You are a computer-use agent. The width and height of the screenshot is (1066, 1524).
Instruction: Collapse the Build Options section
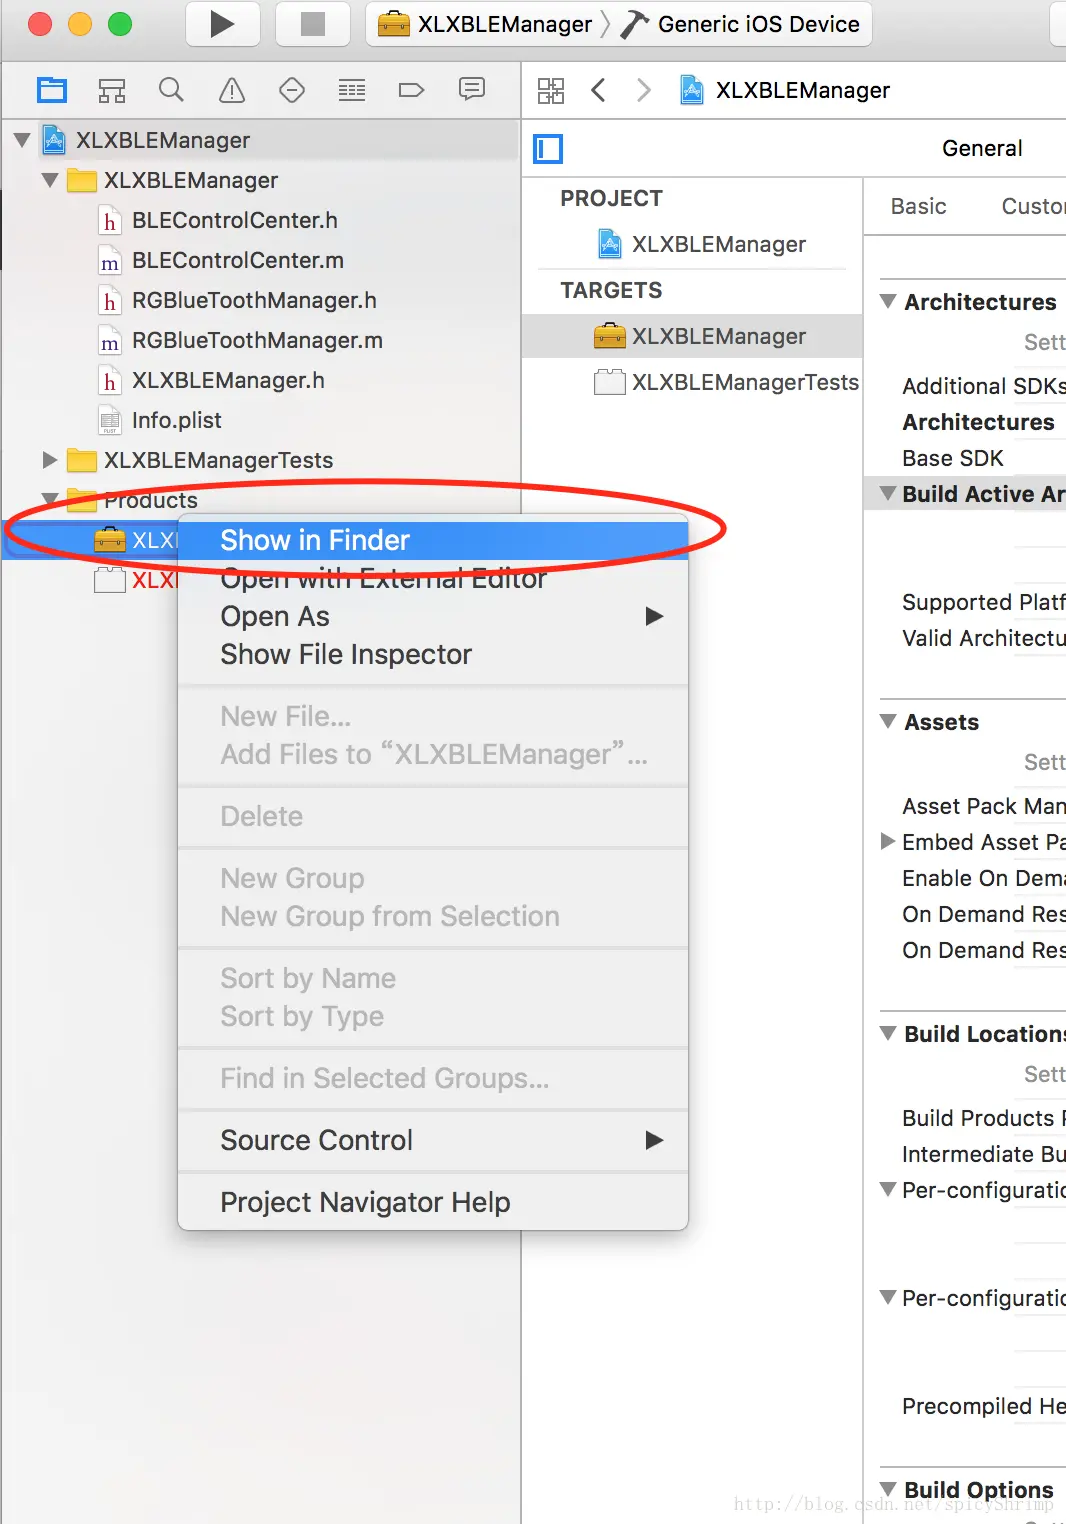[x=888, y=1489]
